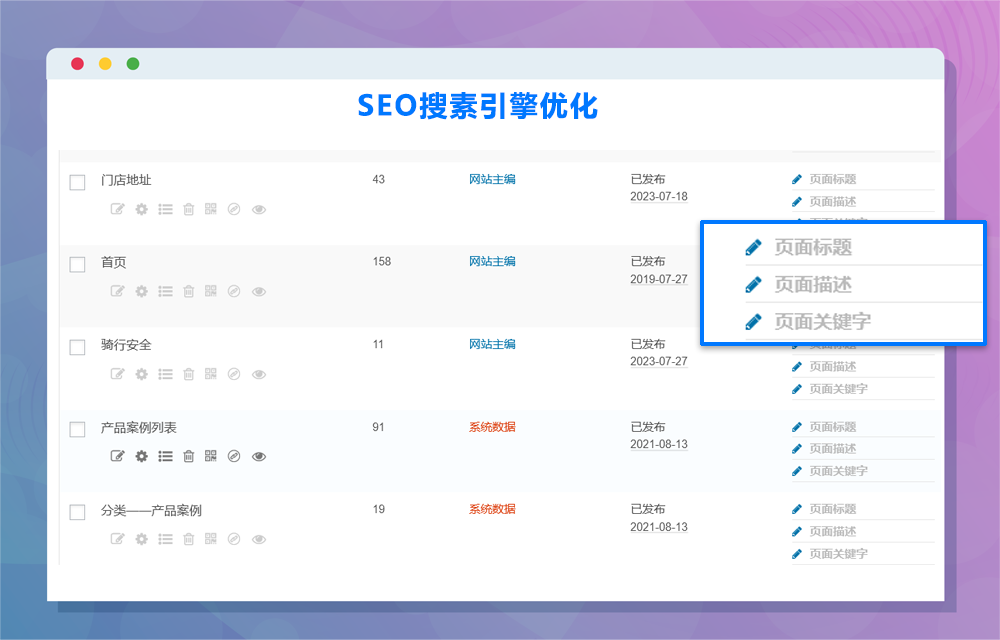Click the edit icon under 门店地址
Viewport: 1000px width, 640px height.
coord(117,209)
